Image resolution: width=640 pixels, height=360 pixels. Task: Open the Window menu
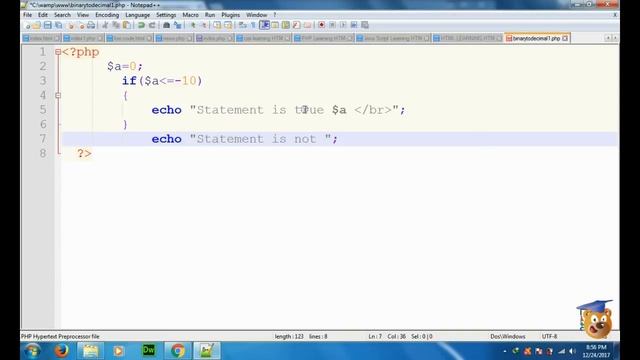point(256,15)
